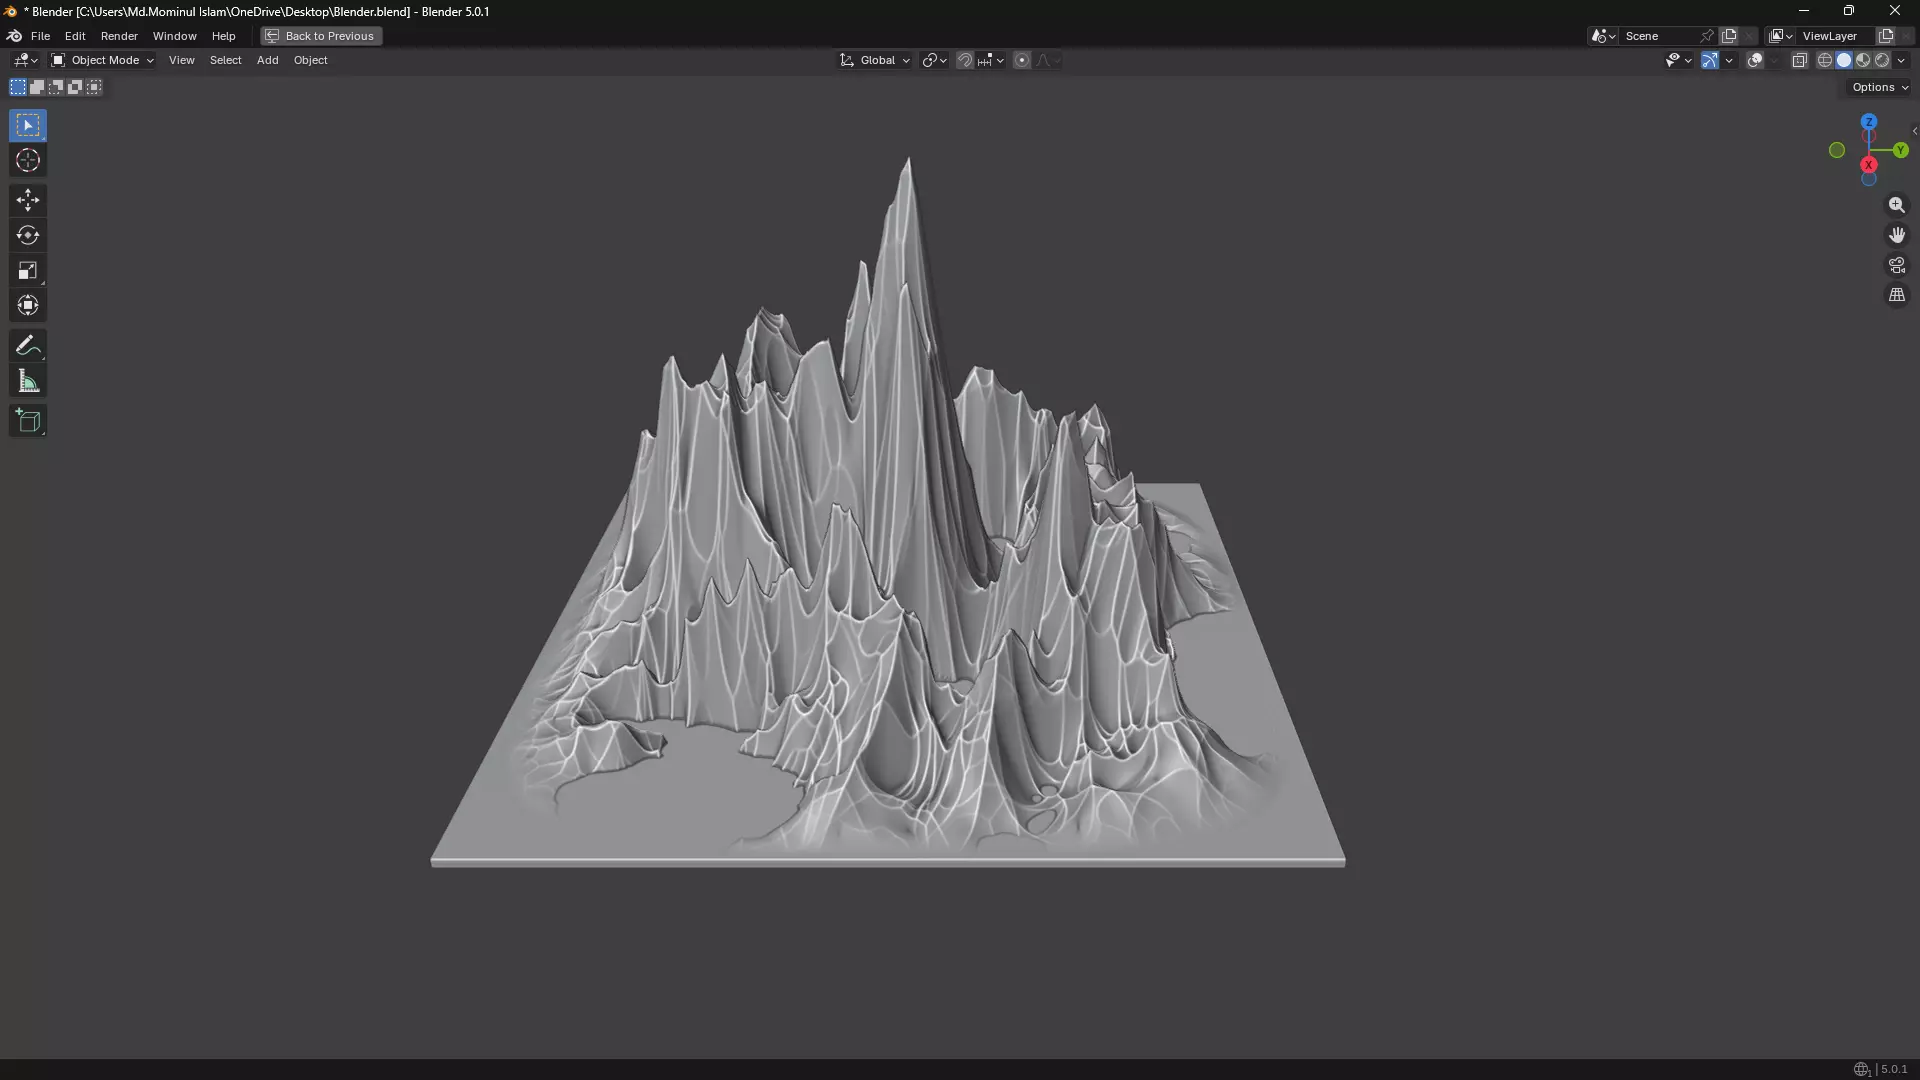
Task: Select the Add Cube tool
Action: coord(28,421)
